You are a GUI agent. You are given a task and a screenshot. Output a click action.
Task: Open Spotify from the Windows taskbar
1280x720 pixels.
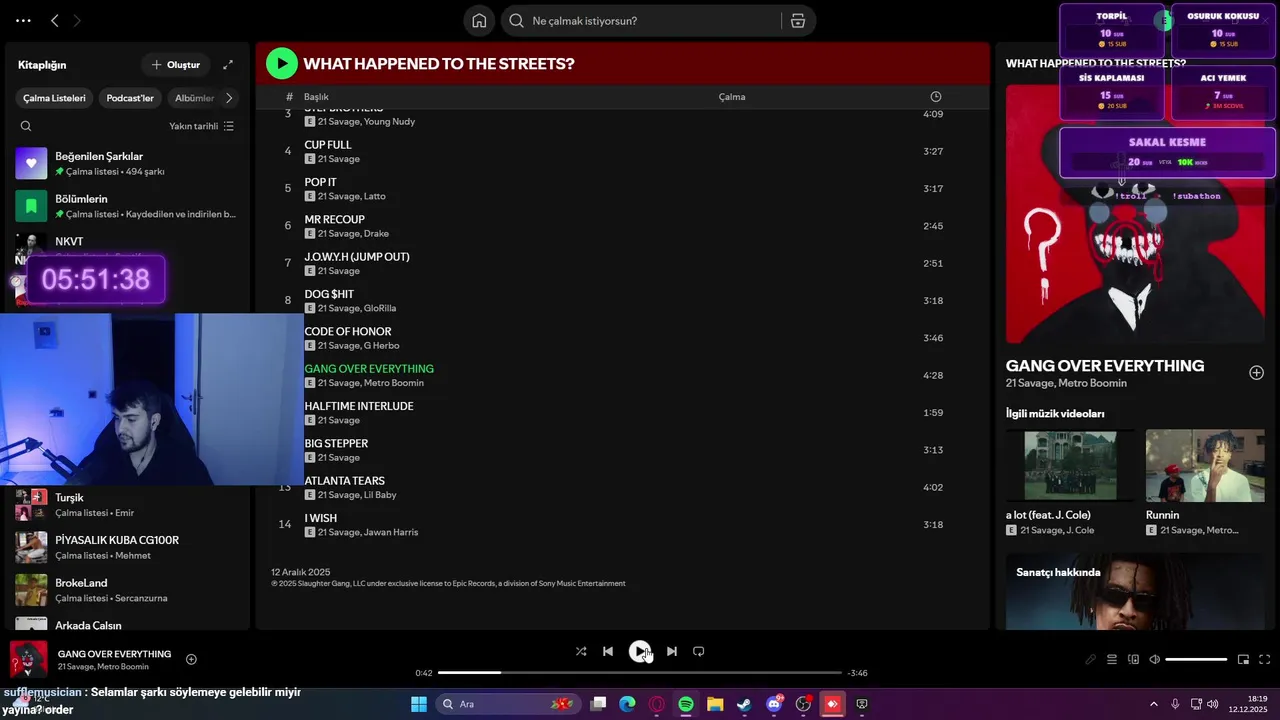686,704
